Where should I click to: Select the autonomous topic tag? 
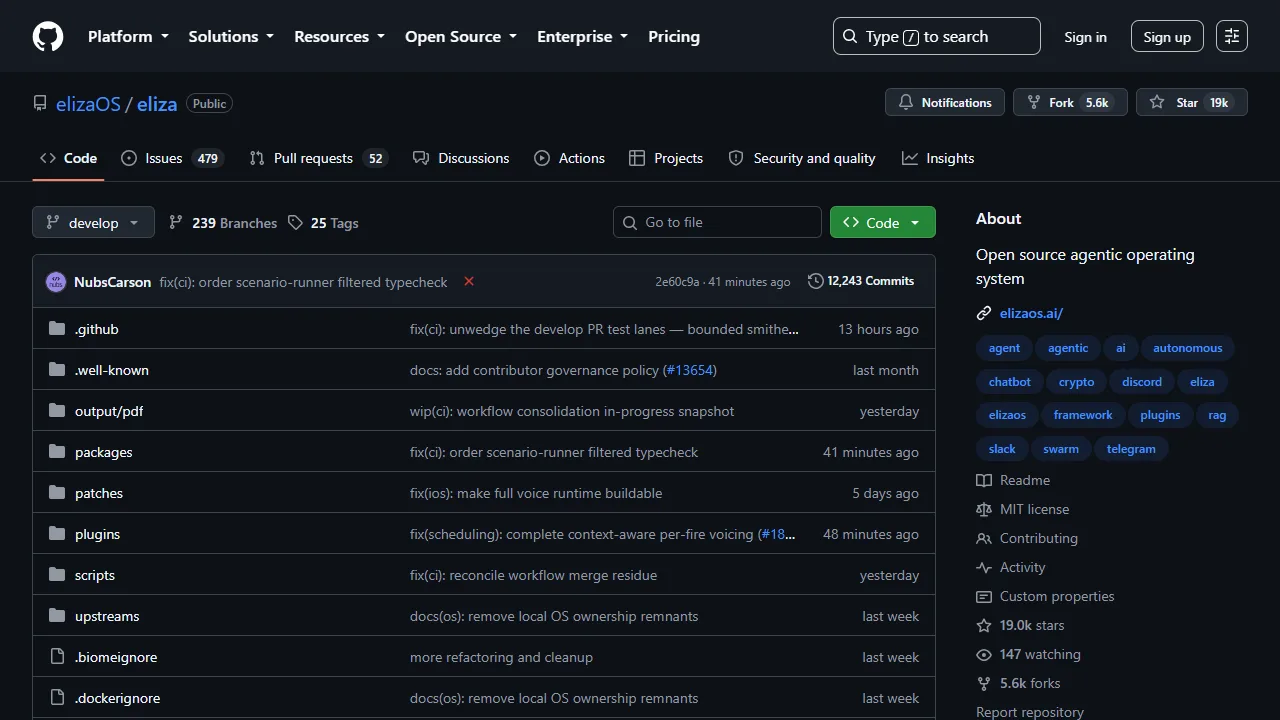1188,348
